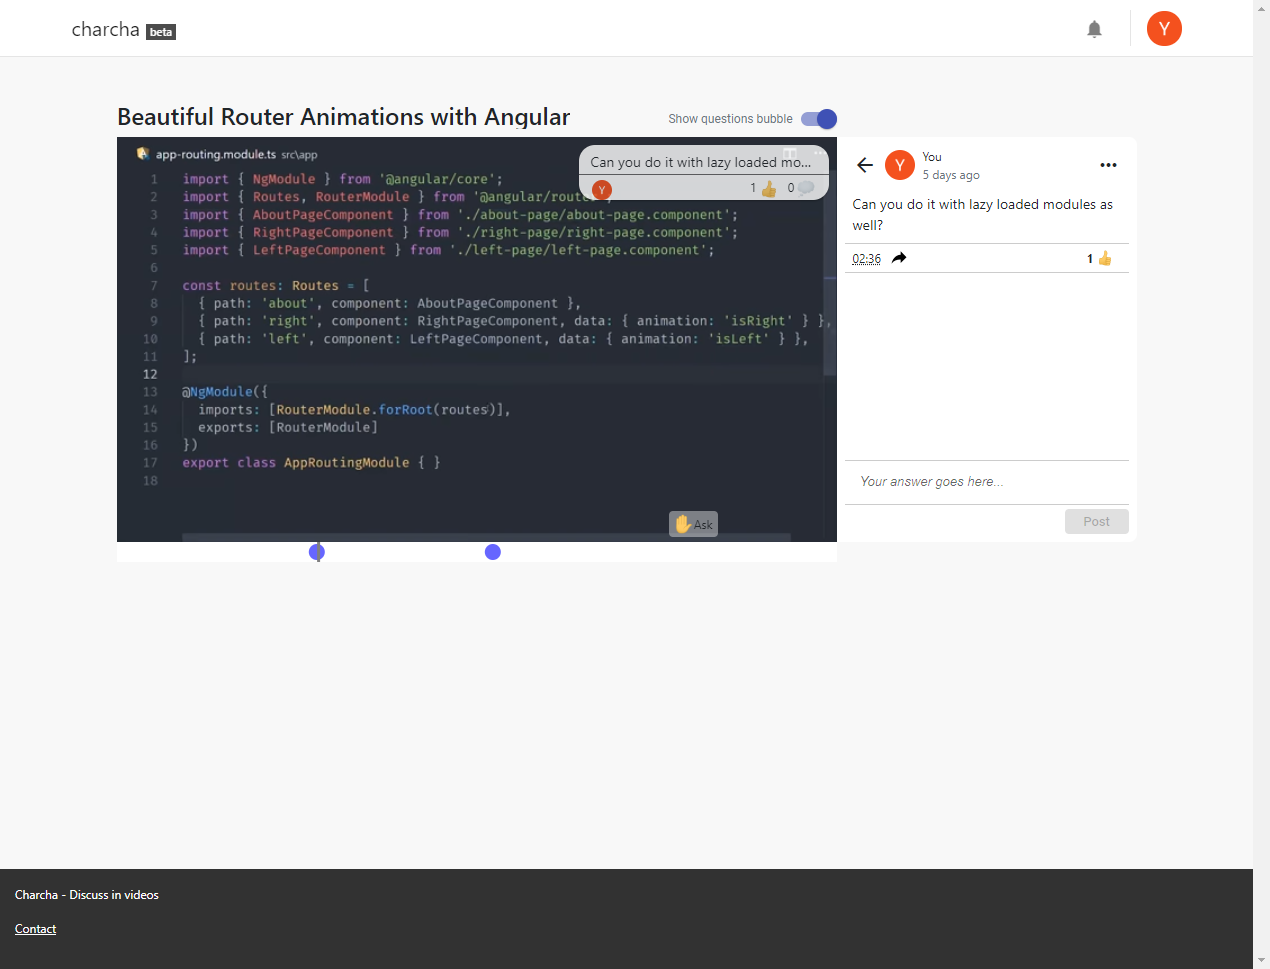Open comments icon in the video bubble
This screenshot has height=969, width=1270.
point(805,188)
